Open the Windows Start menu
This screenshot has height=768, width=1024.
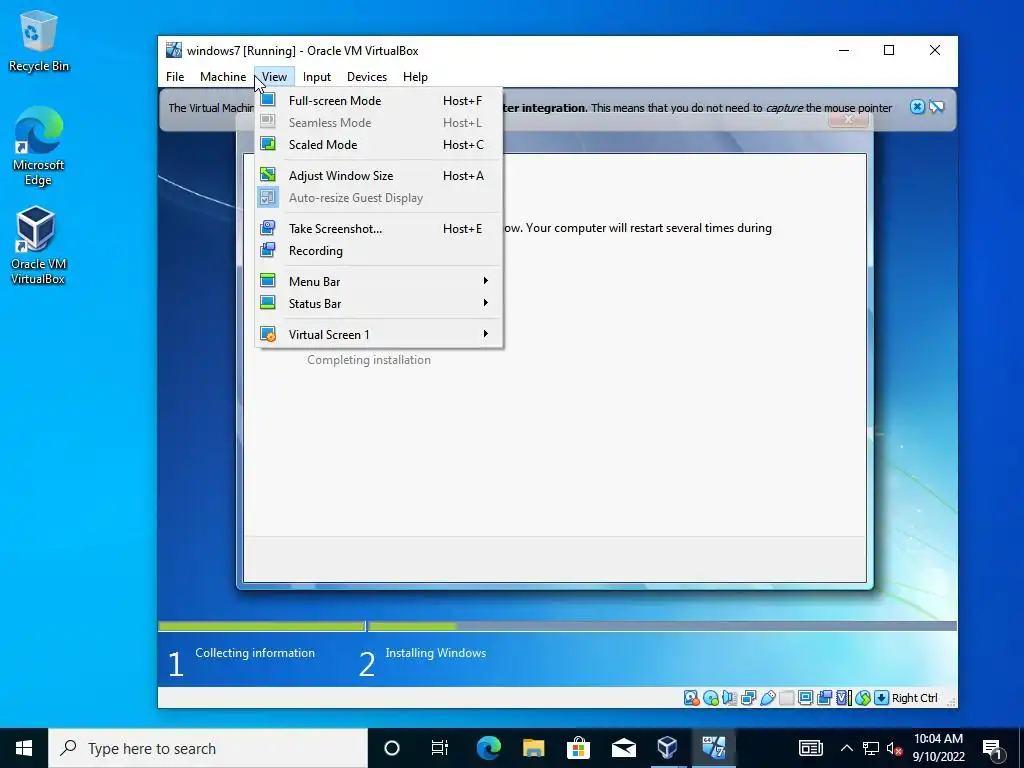(24, 748)
